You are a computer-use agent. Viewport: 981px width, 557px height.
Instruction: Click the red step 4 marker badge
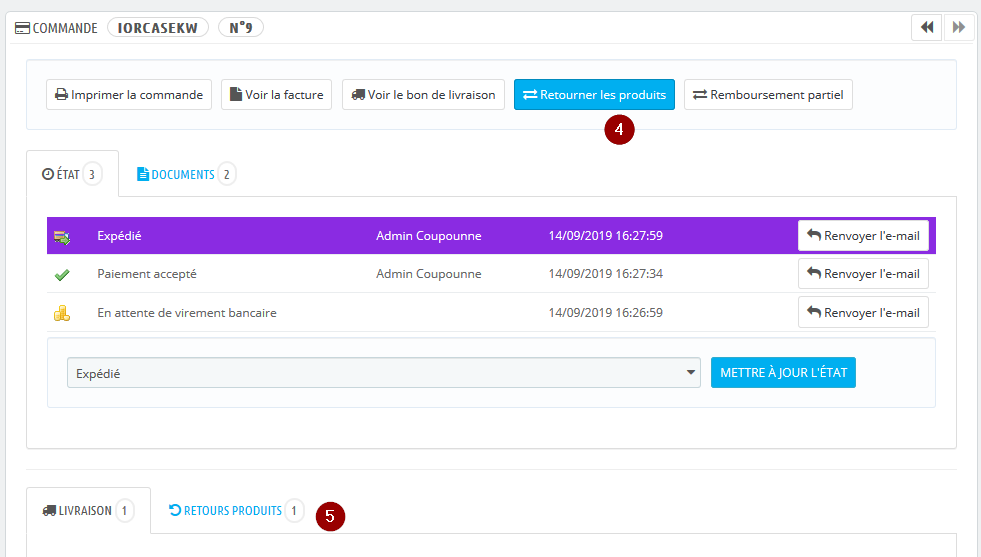620,130
